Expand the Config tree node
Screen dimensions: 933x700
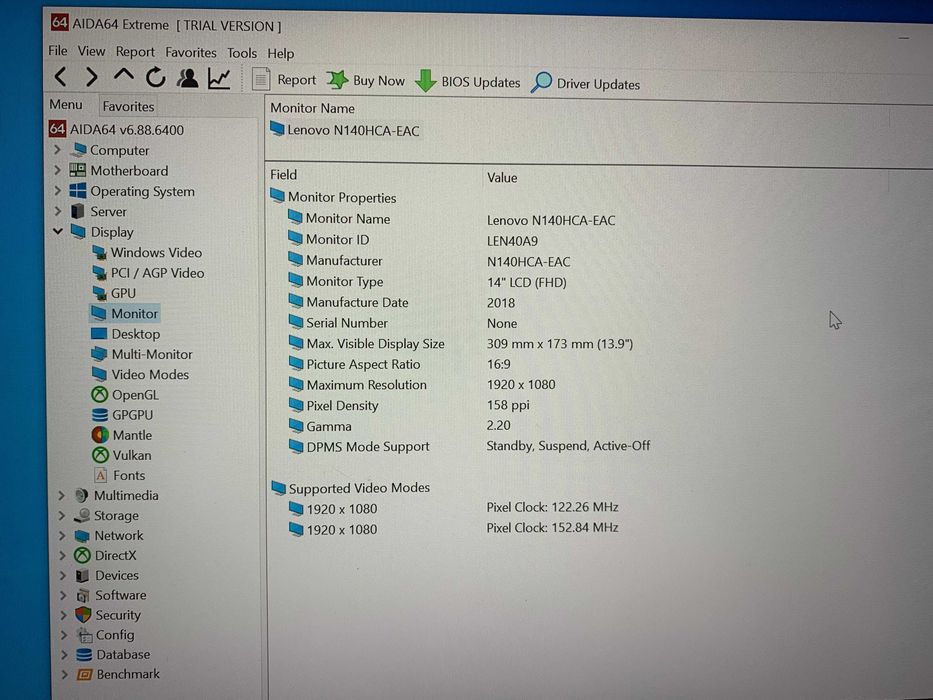click(64, 635)
